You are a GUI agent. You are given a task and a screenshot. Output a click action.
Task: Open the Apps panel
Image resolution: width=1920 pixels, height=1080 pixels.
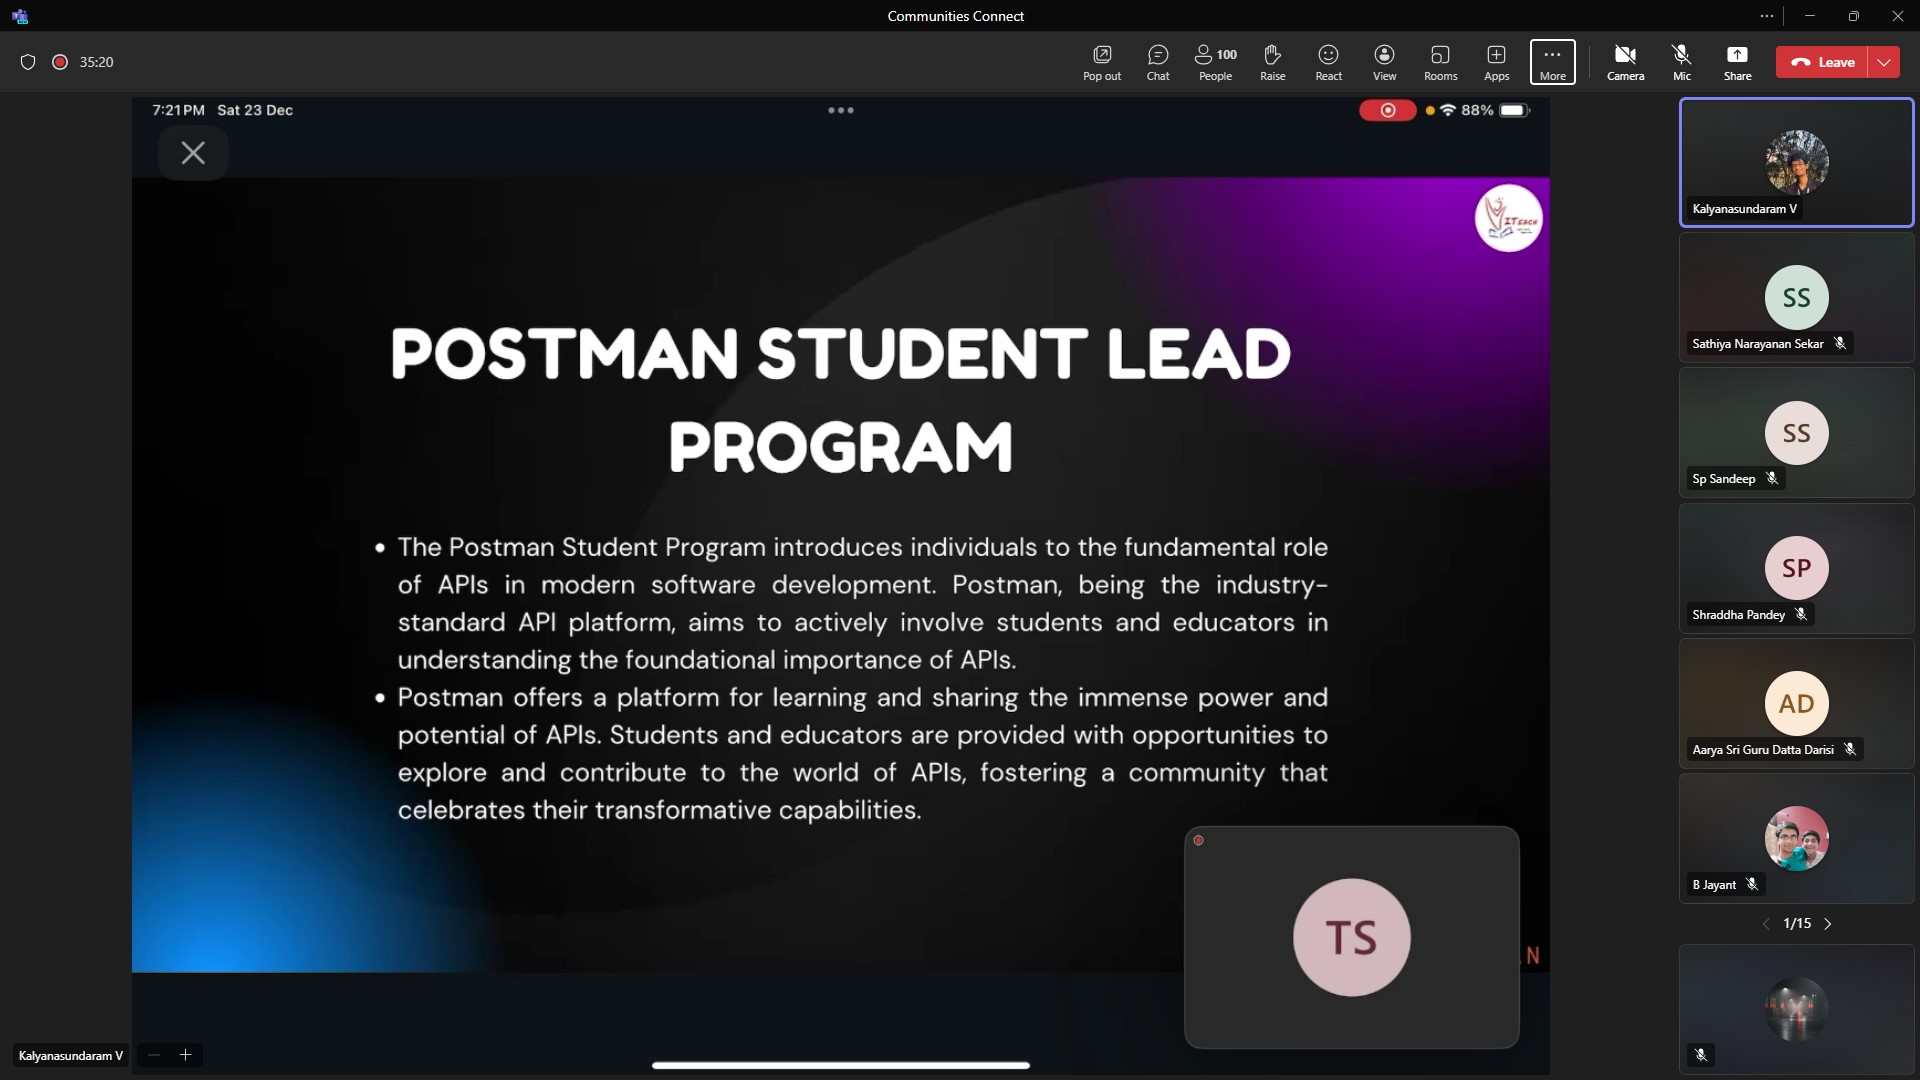(x=1496, y=62)
